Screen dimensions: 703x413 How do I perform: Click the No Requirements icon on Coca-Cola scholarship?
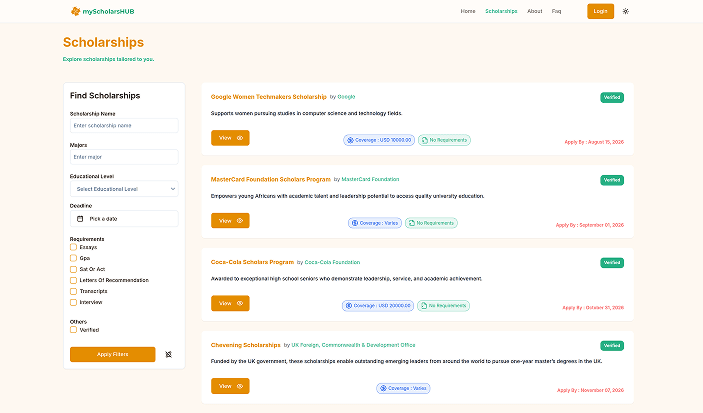(x=425, y=304)
